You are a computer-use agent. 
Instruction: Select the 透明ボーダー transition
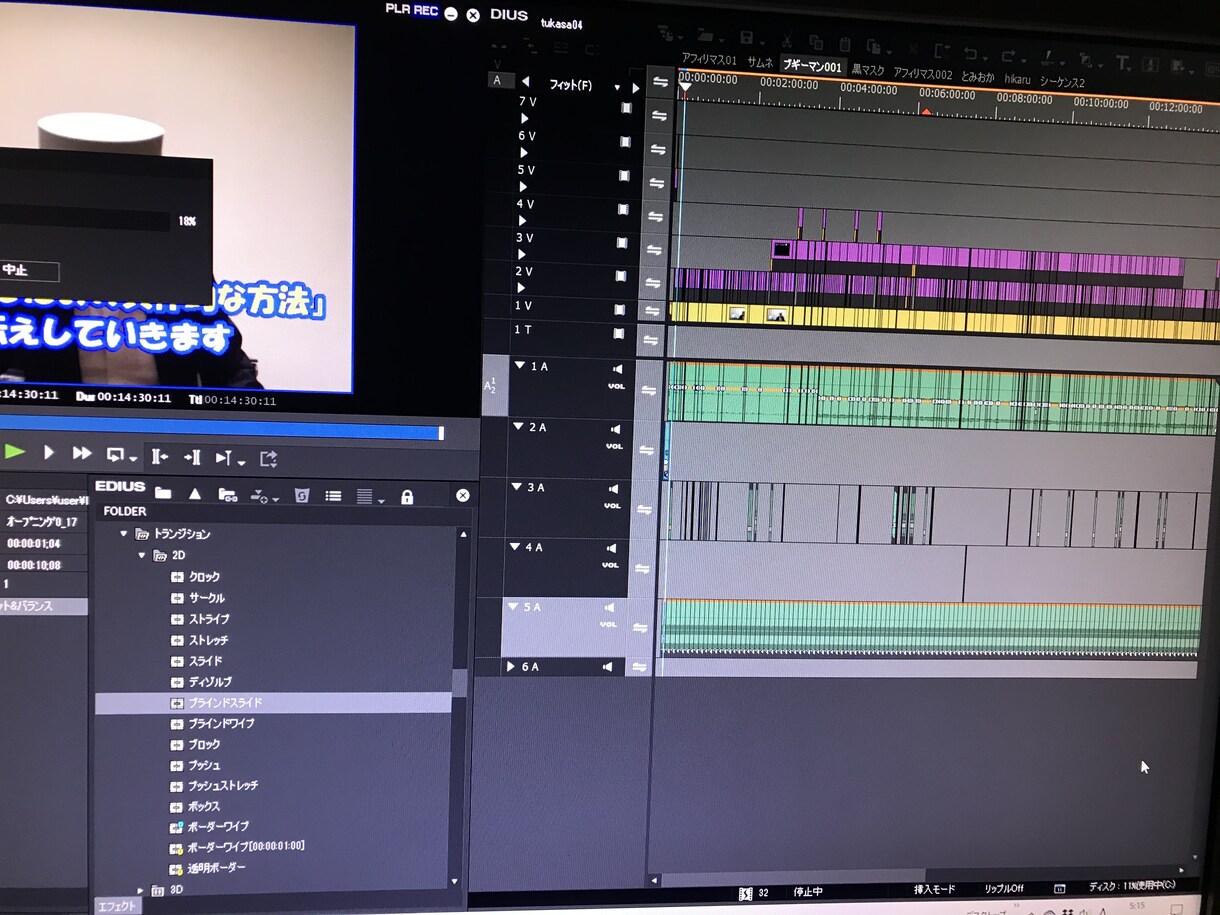(x=216, y=868)
